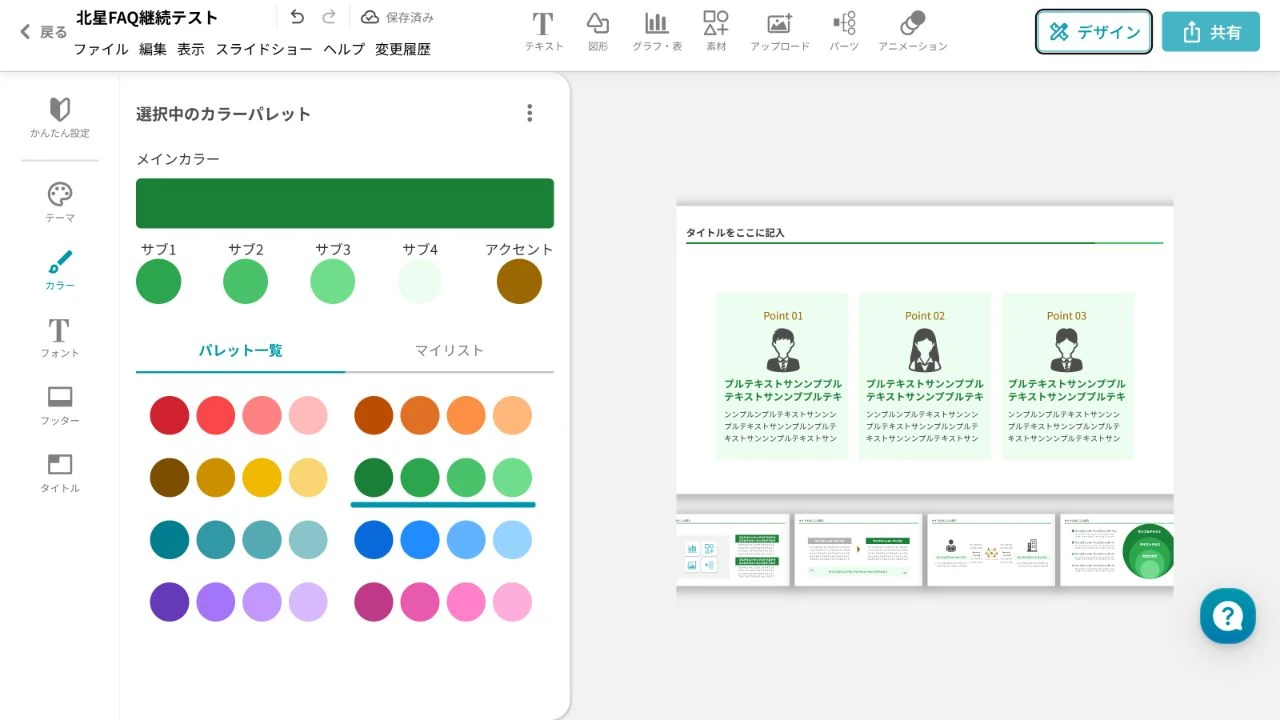This screenshot has width=1280, height=720.
Task: Open the ファイル menu
Action: pos(101,49)
